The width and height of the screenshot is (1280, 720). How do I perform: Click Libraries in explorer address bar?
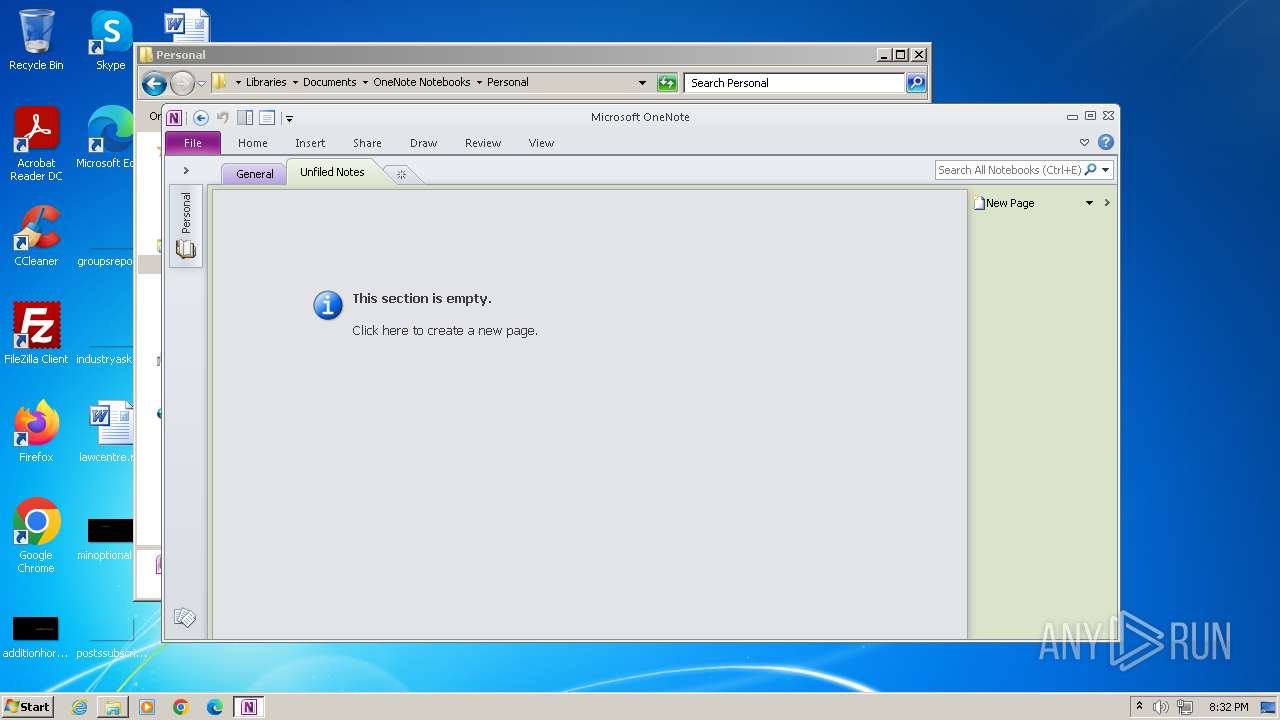266,83
